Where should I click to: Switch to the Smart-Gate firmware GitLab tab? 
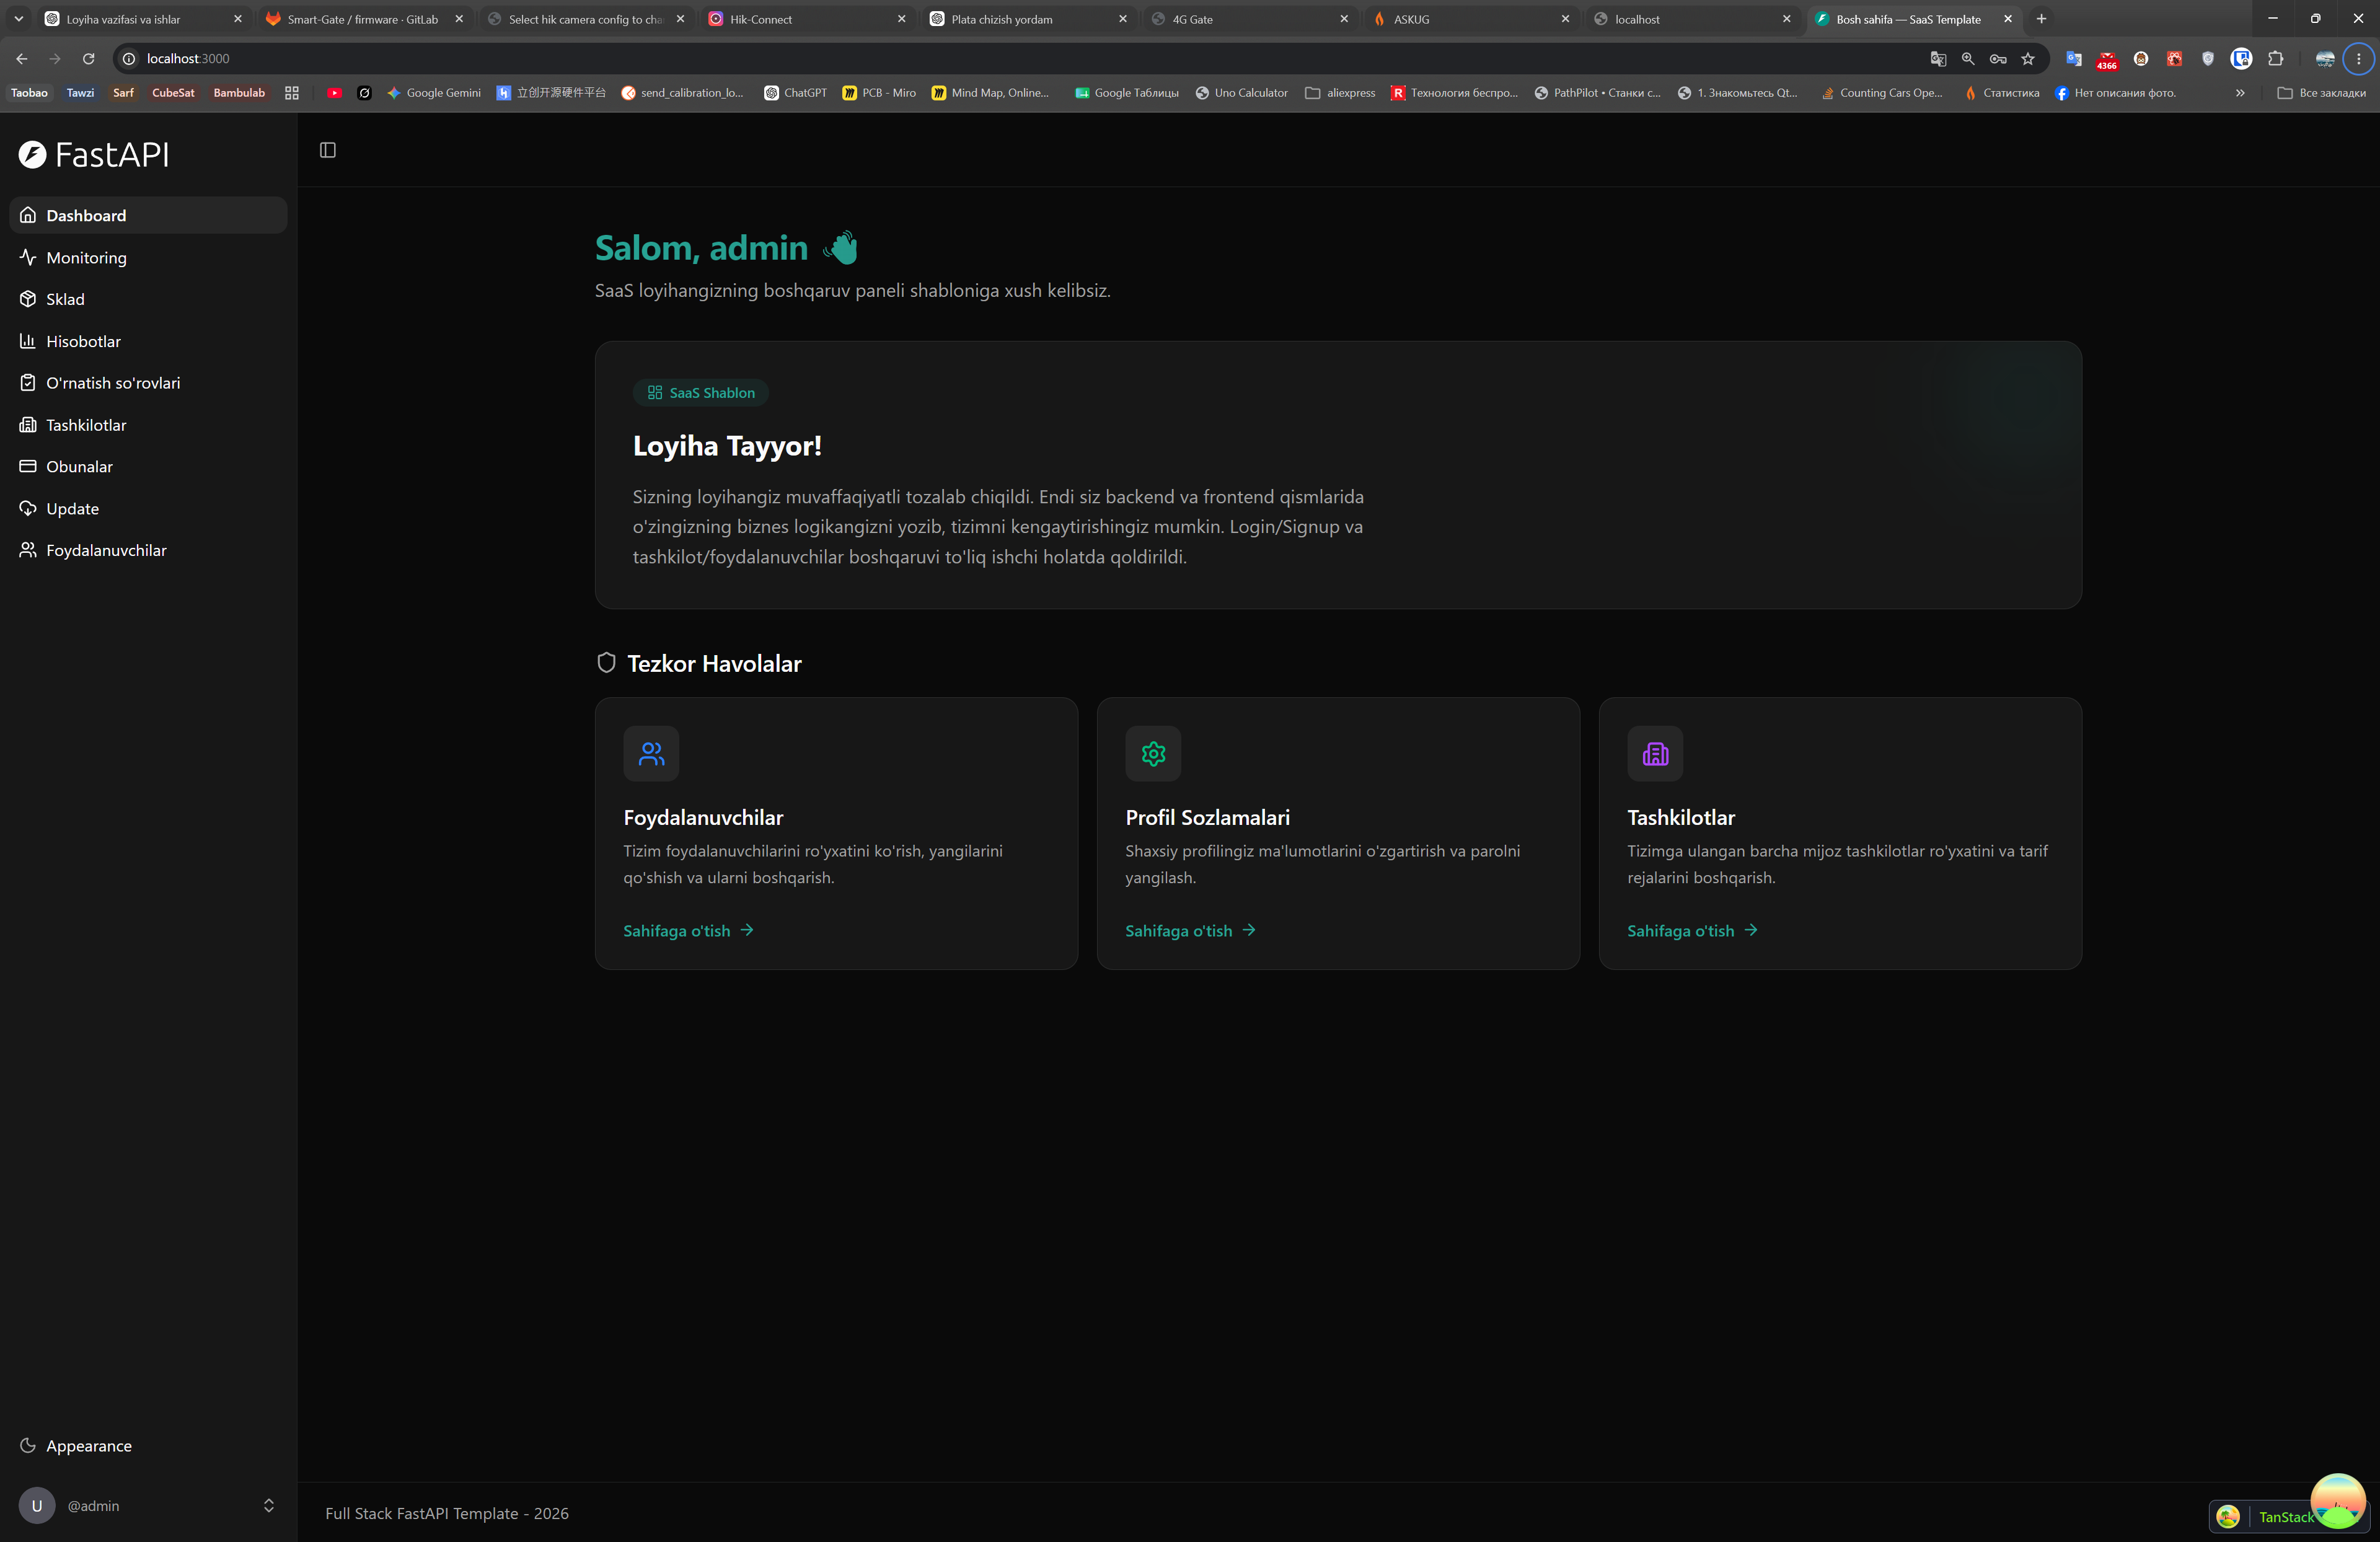(364, 19)
